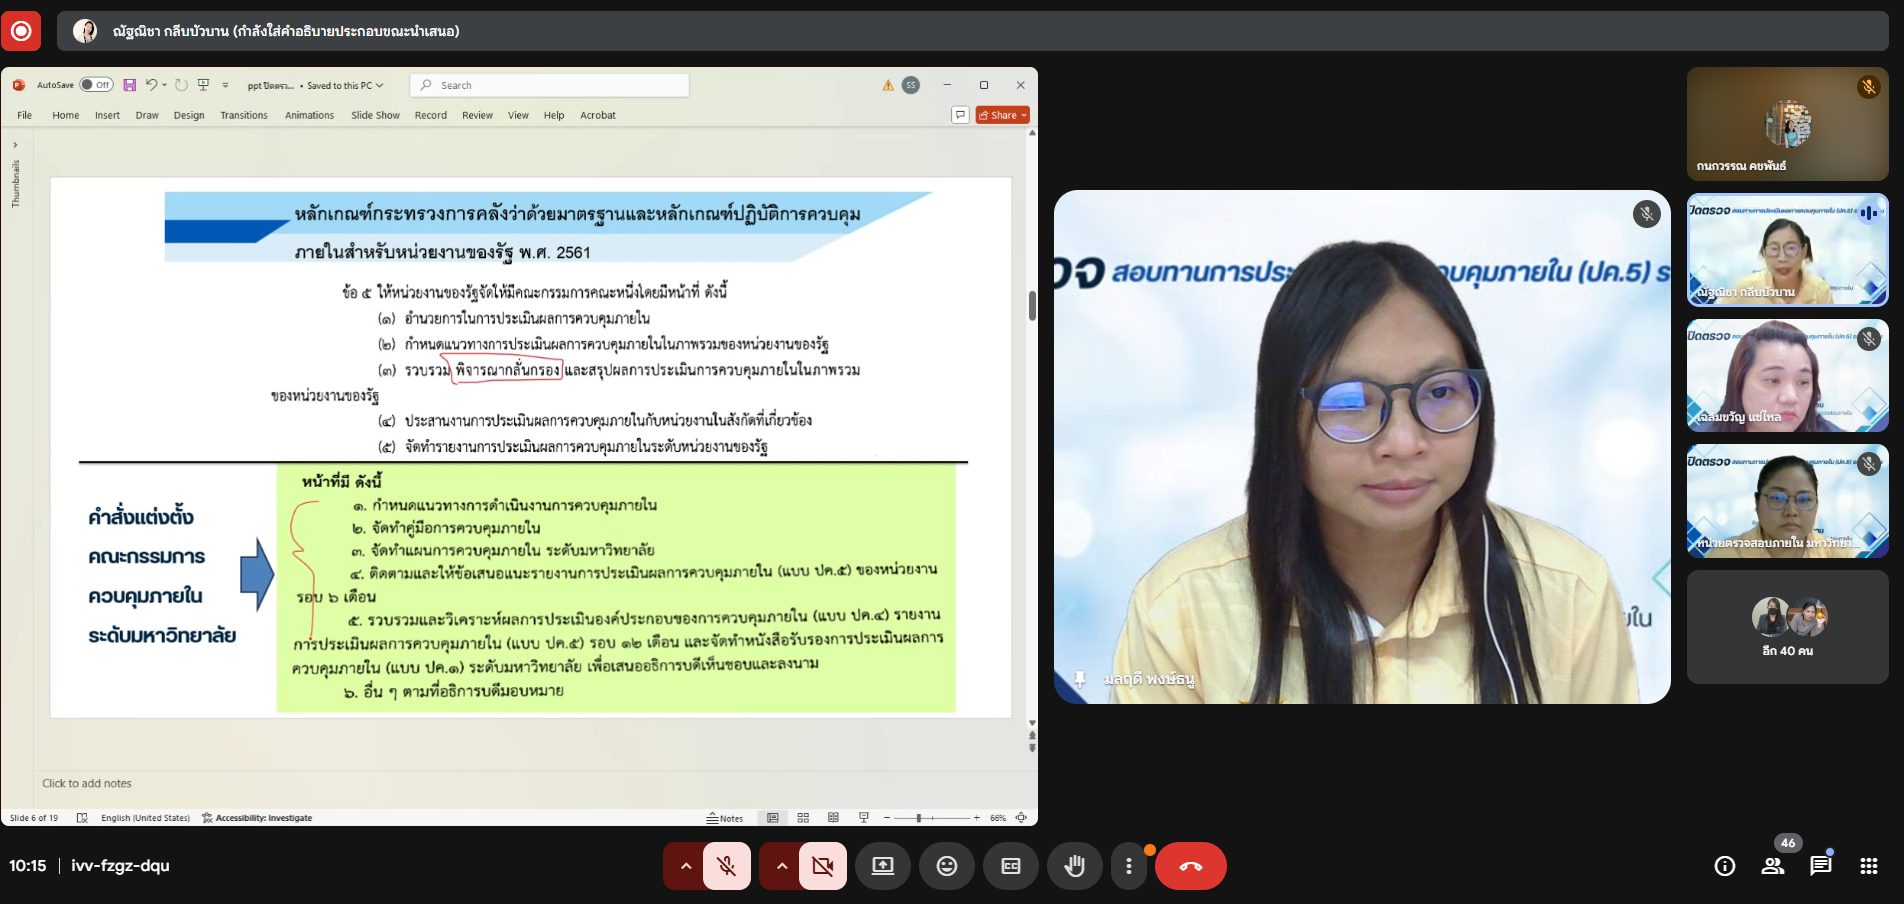This screenshot has height=904, width=1904.
Task: Click the raise hand icon
Action: [1074, 866]
